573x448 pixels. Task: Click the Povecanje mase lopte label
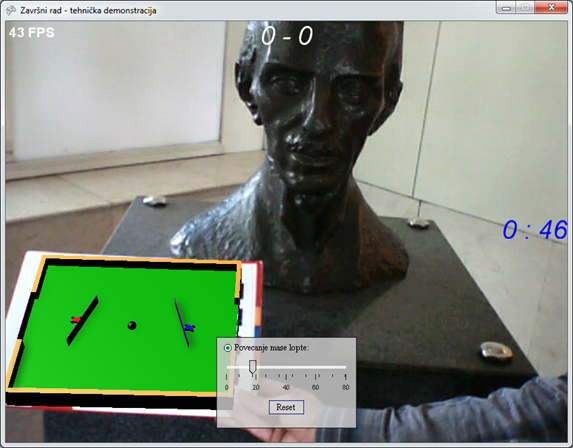[x=272, y=348]
